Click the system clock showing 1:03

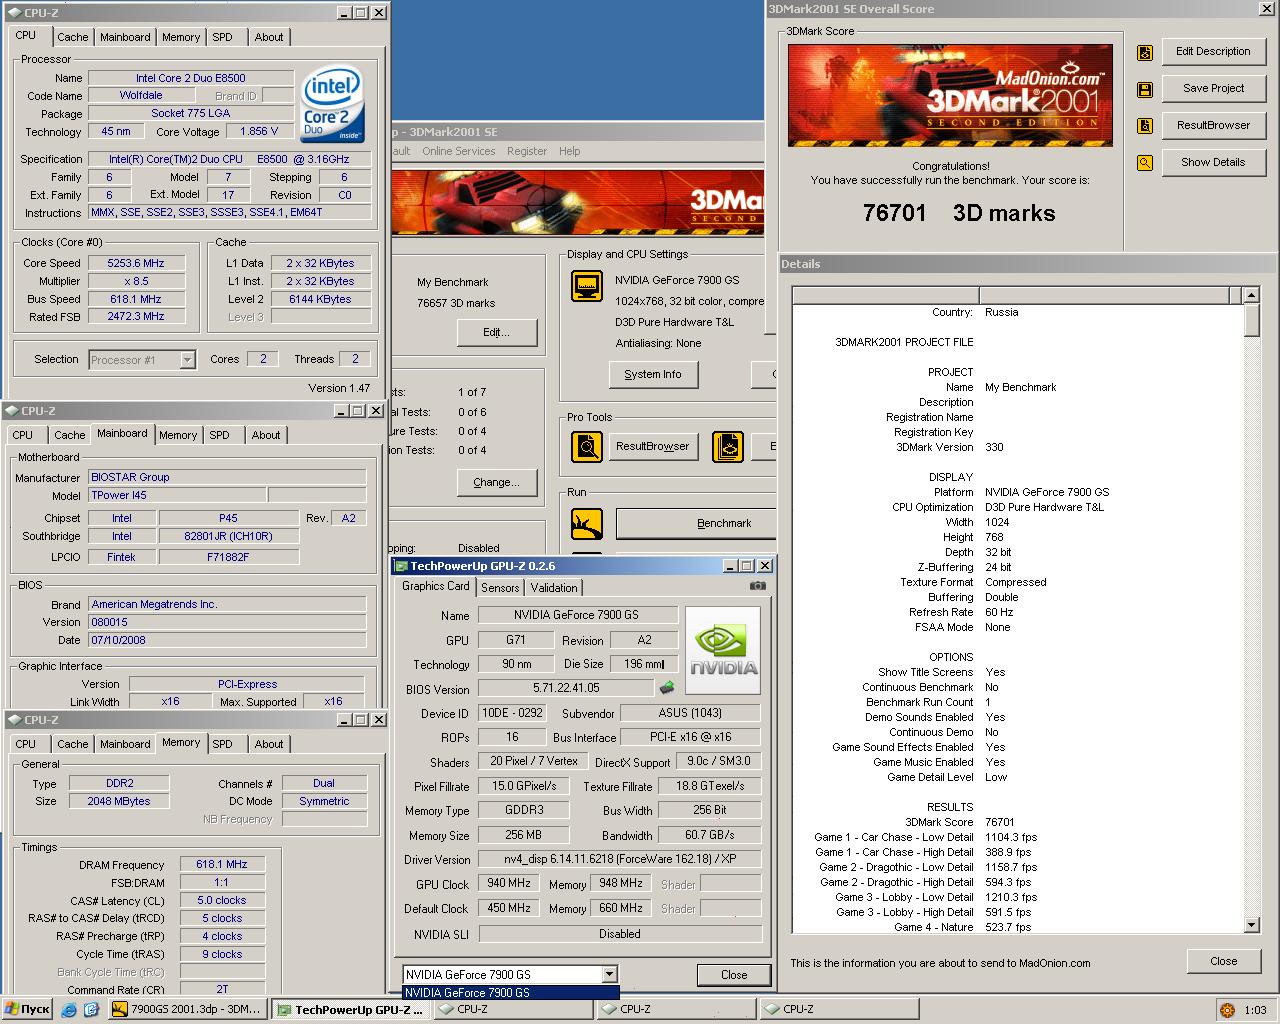[1255, 1010]
